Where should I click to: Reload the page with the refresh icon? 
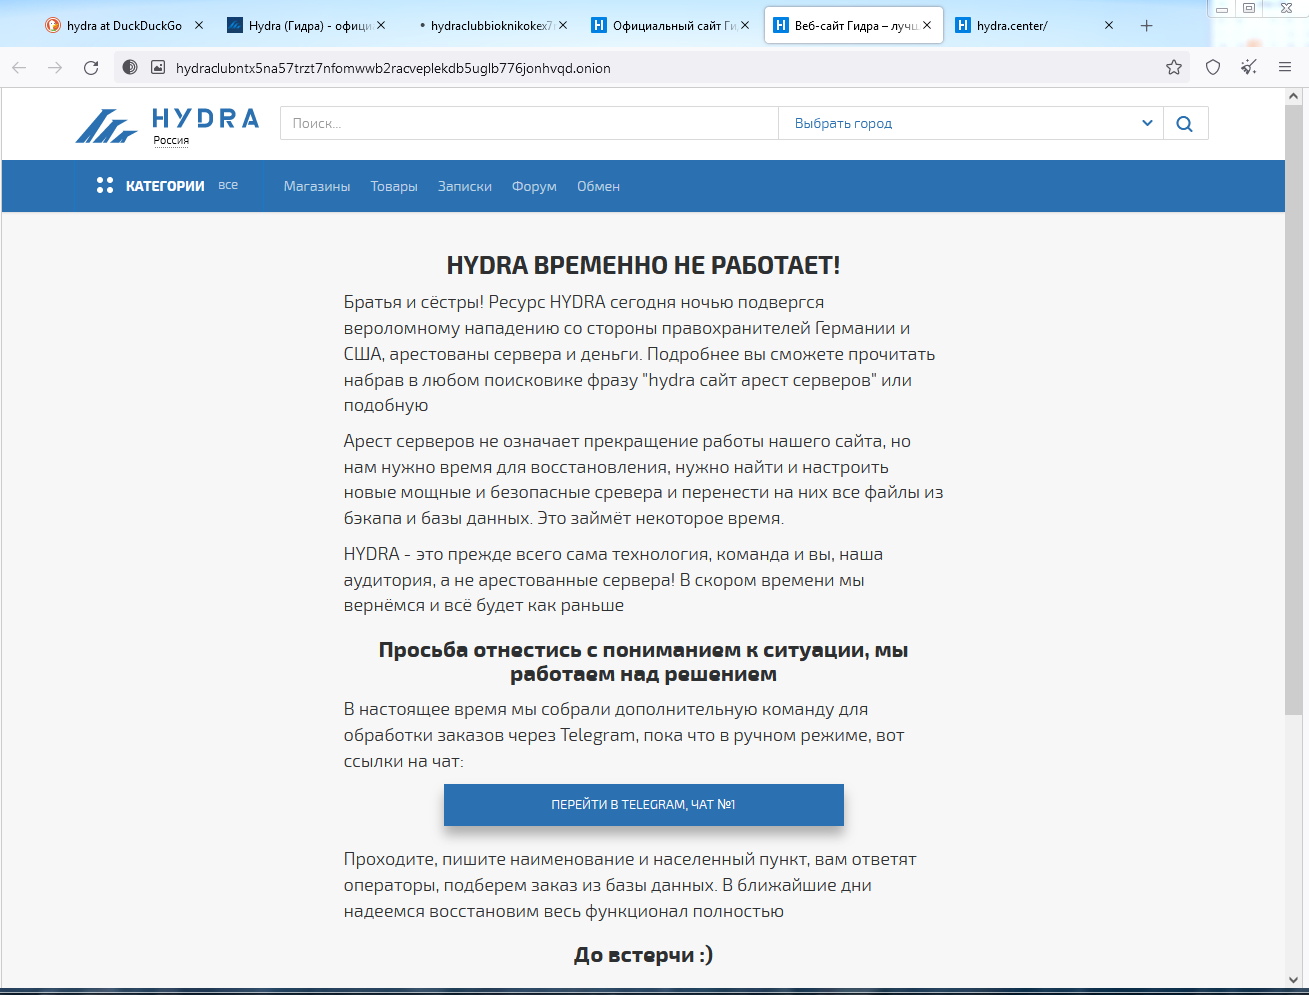pyautogui.click(x=91, y=68)
